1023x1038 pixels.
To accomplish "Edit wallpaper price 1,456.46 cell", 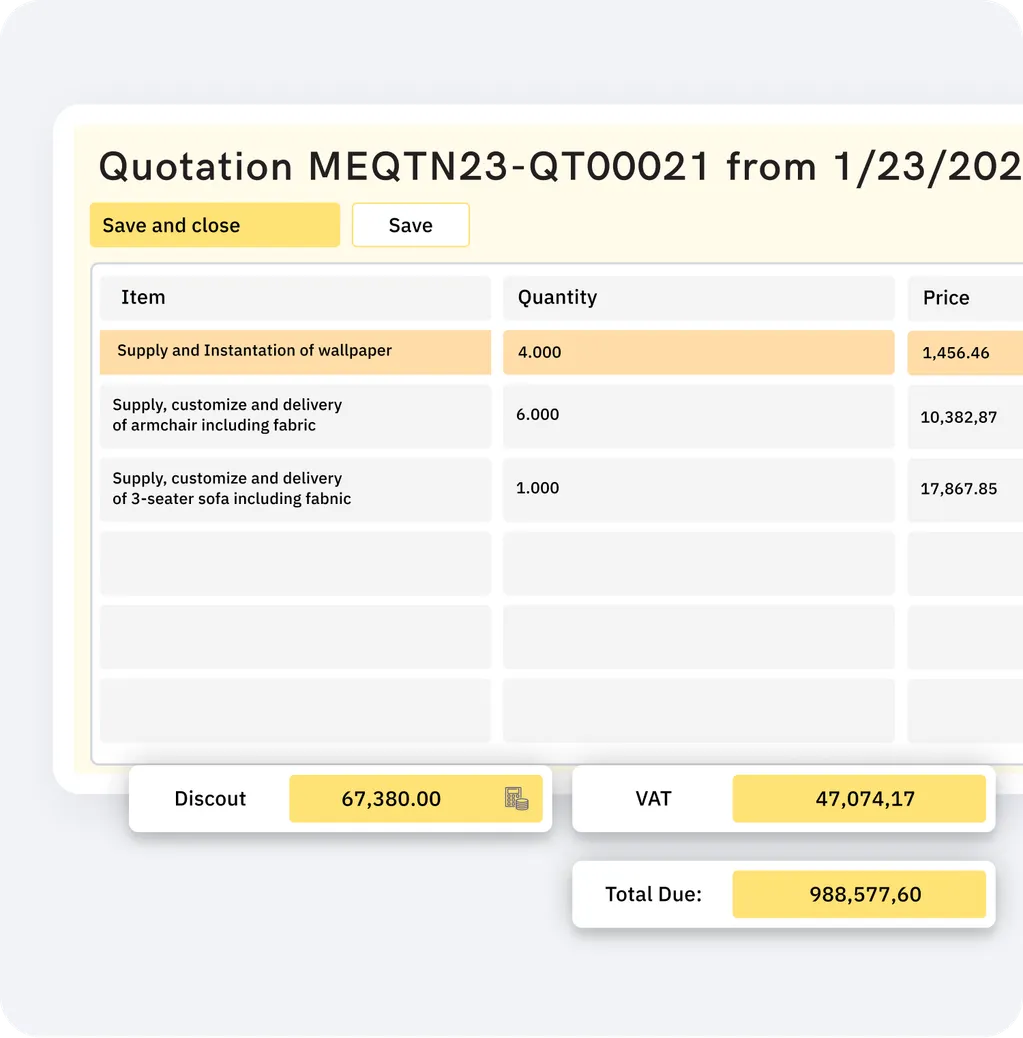I will (965, 352).
